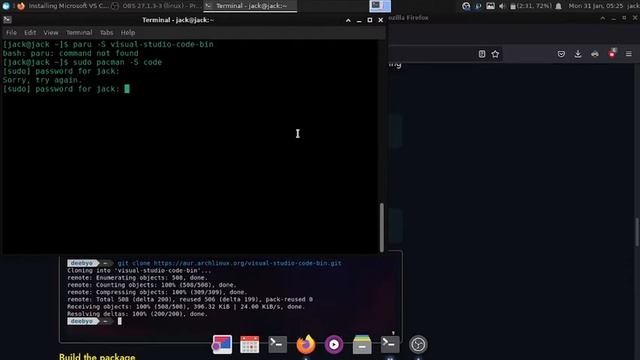640x360 pixels.
Task: Open the volume speaker tray icon
Action: (502, 6)
